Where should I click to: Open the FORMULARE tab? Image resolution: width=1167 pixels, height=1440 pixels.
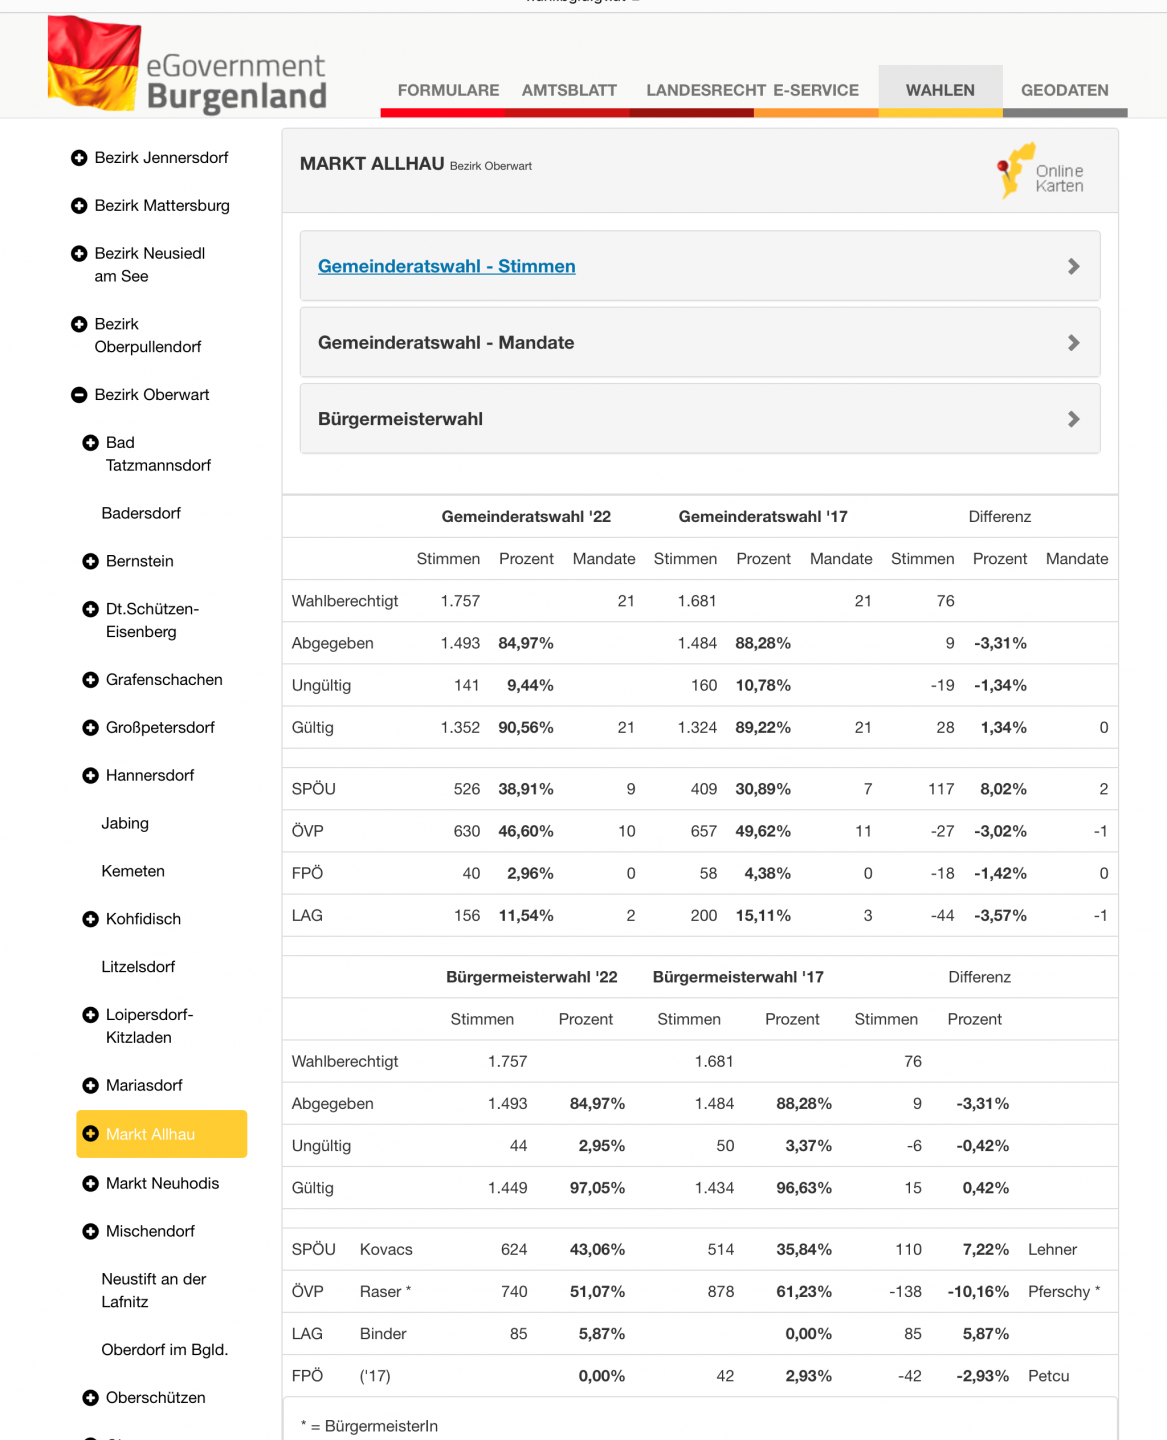click(448, 90)
